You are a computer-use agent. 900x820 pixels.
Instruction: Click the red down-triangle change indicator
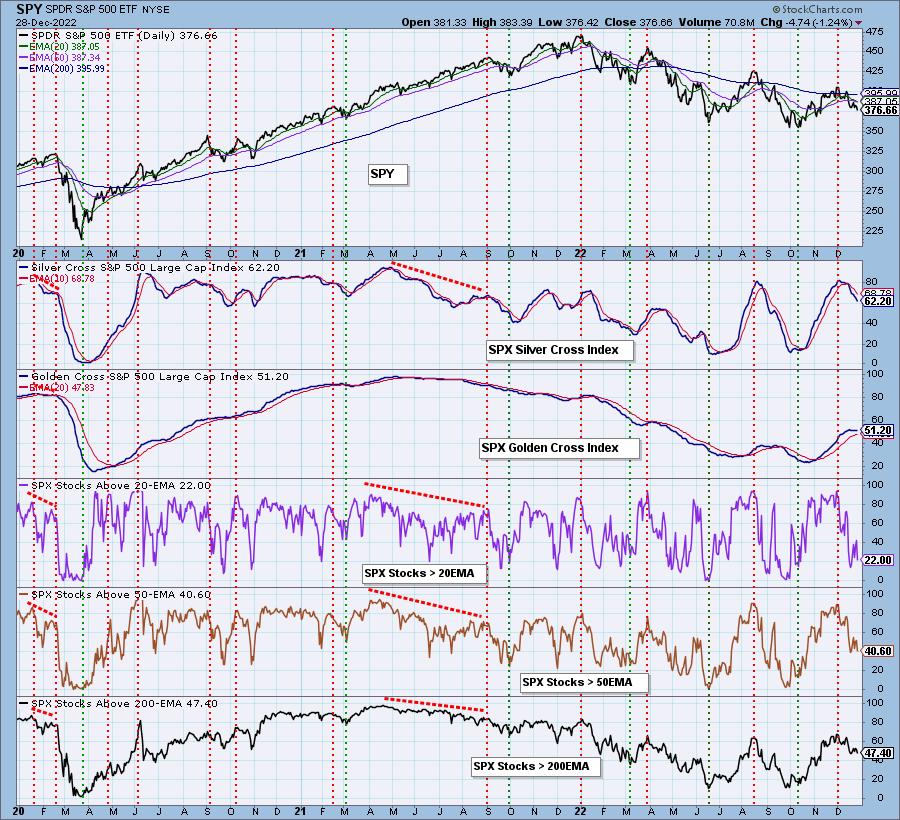[859, 23]
